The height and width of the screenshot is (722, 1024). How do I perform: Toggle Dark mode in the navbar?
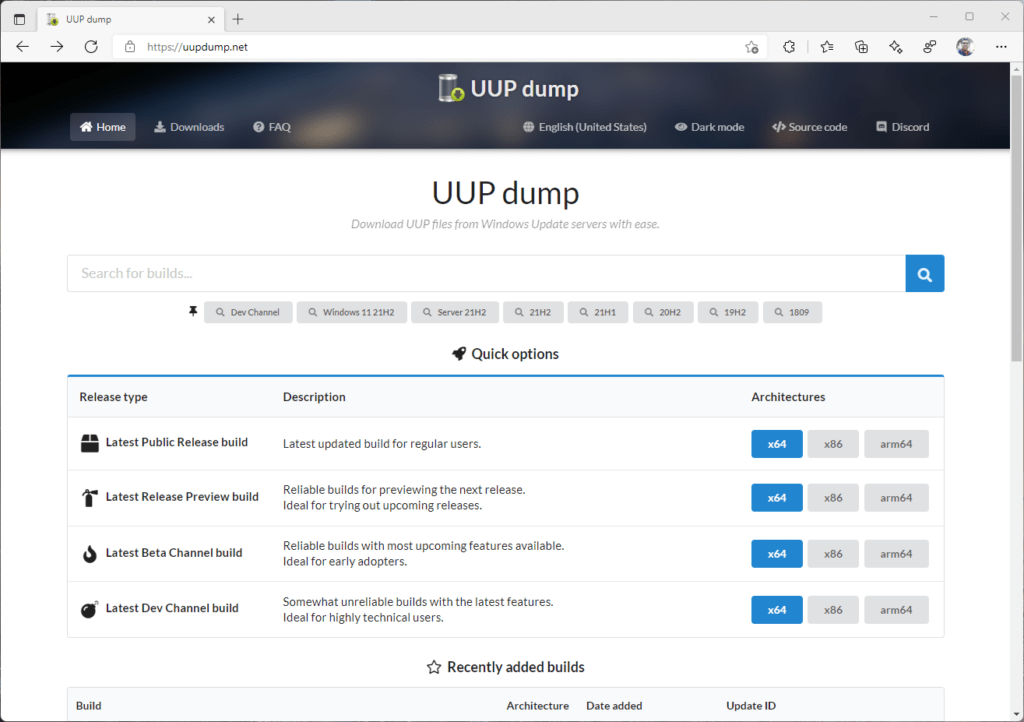[709, 127]
